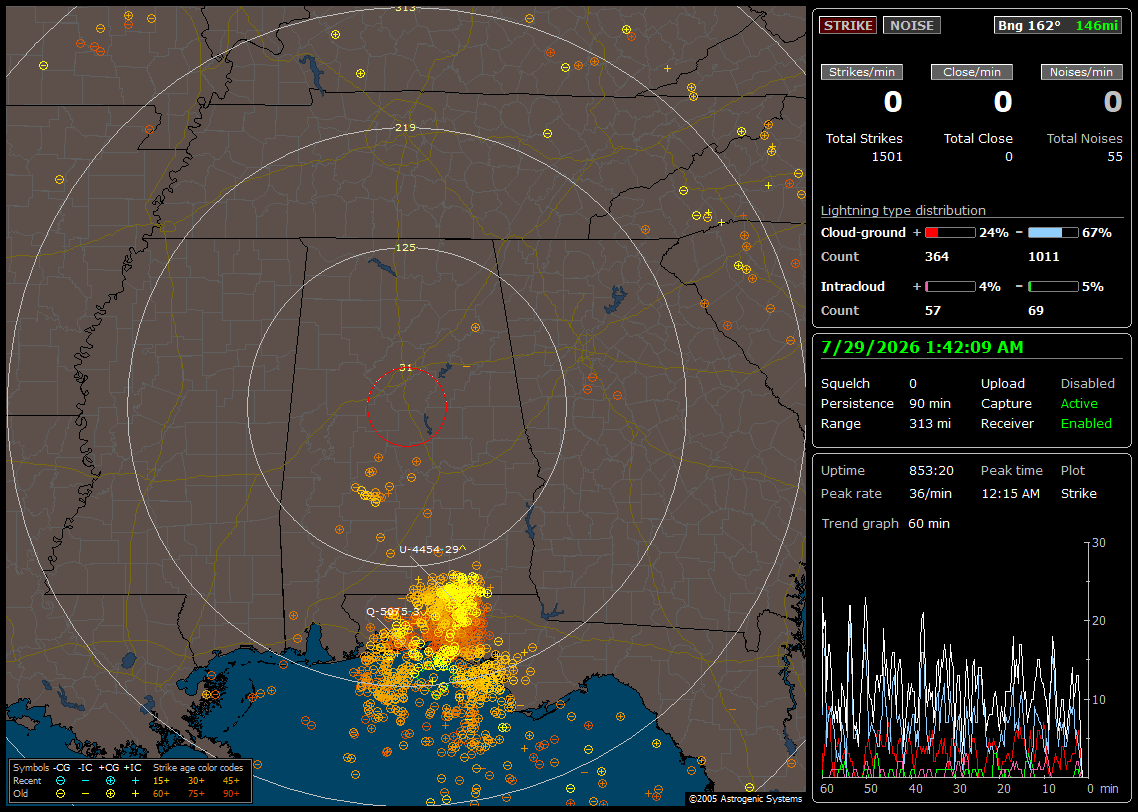
Task: Click the Q-5075-3 storm cell label
Action: click(393, 612)
